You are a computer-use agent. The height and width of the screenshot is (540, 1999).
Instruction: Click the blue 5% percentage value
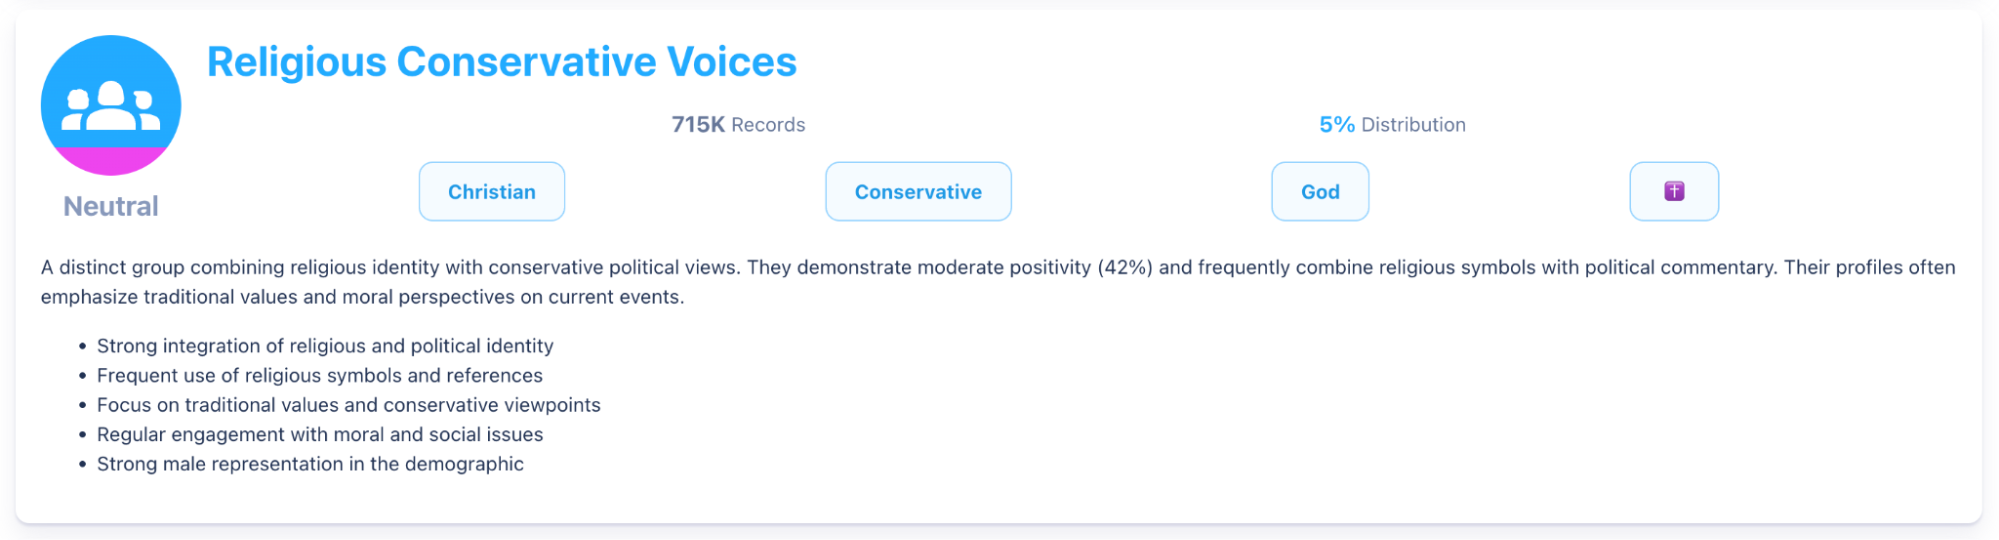[x=1336, y=125]
